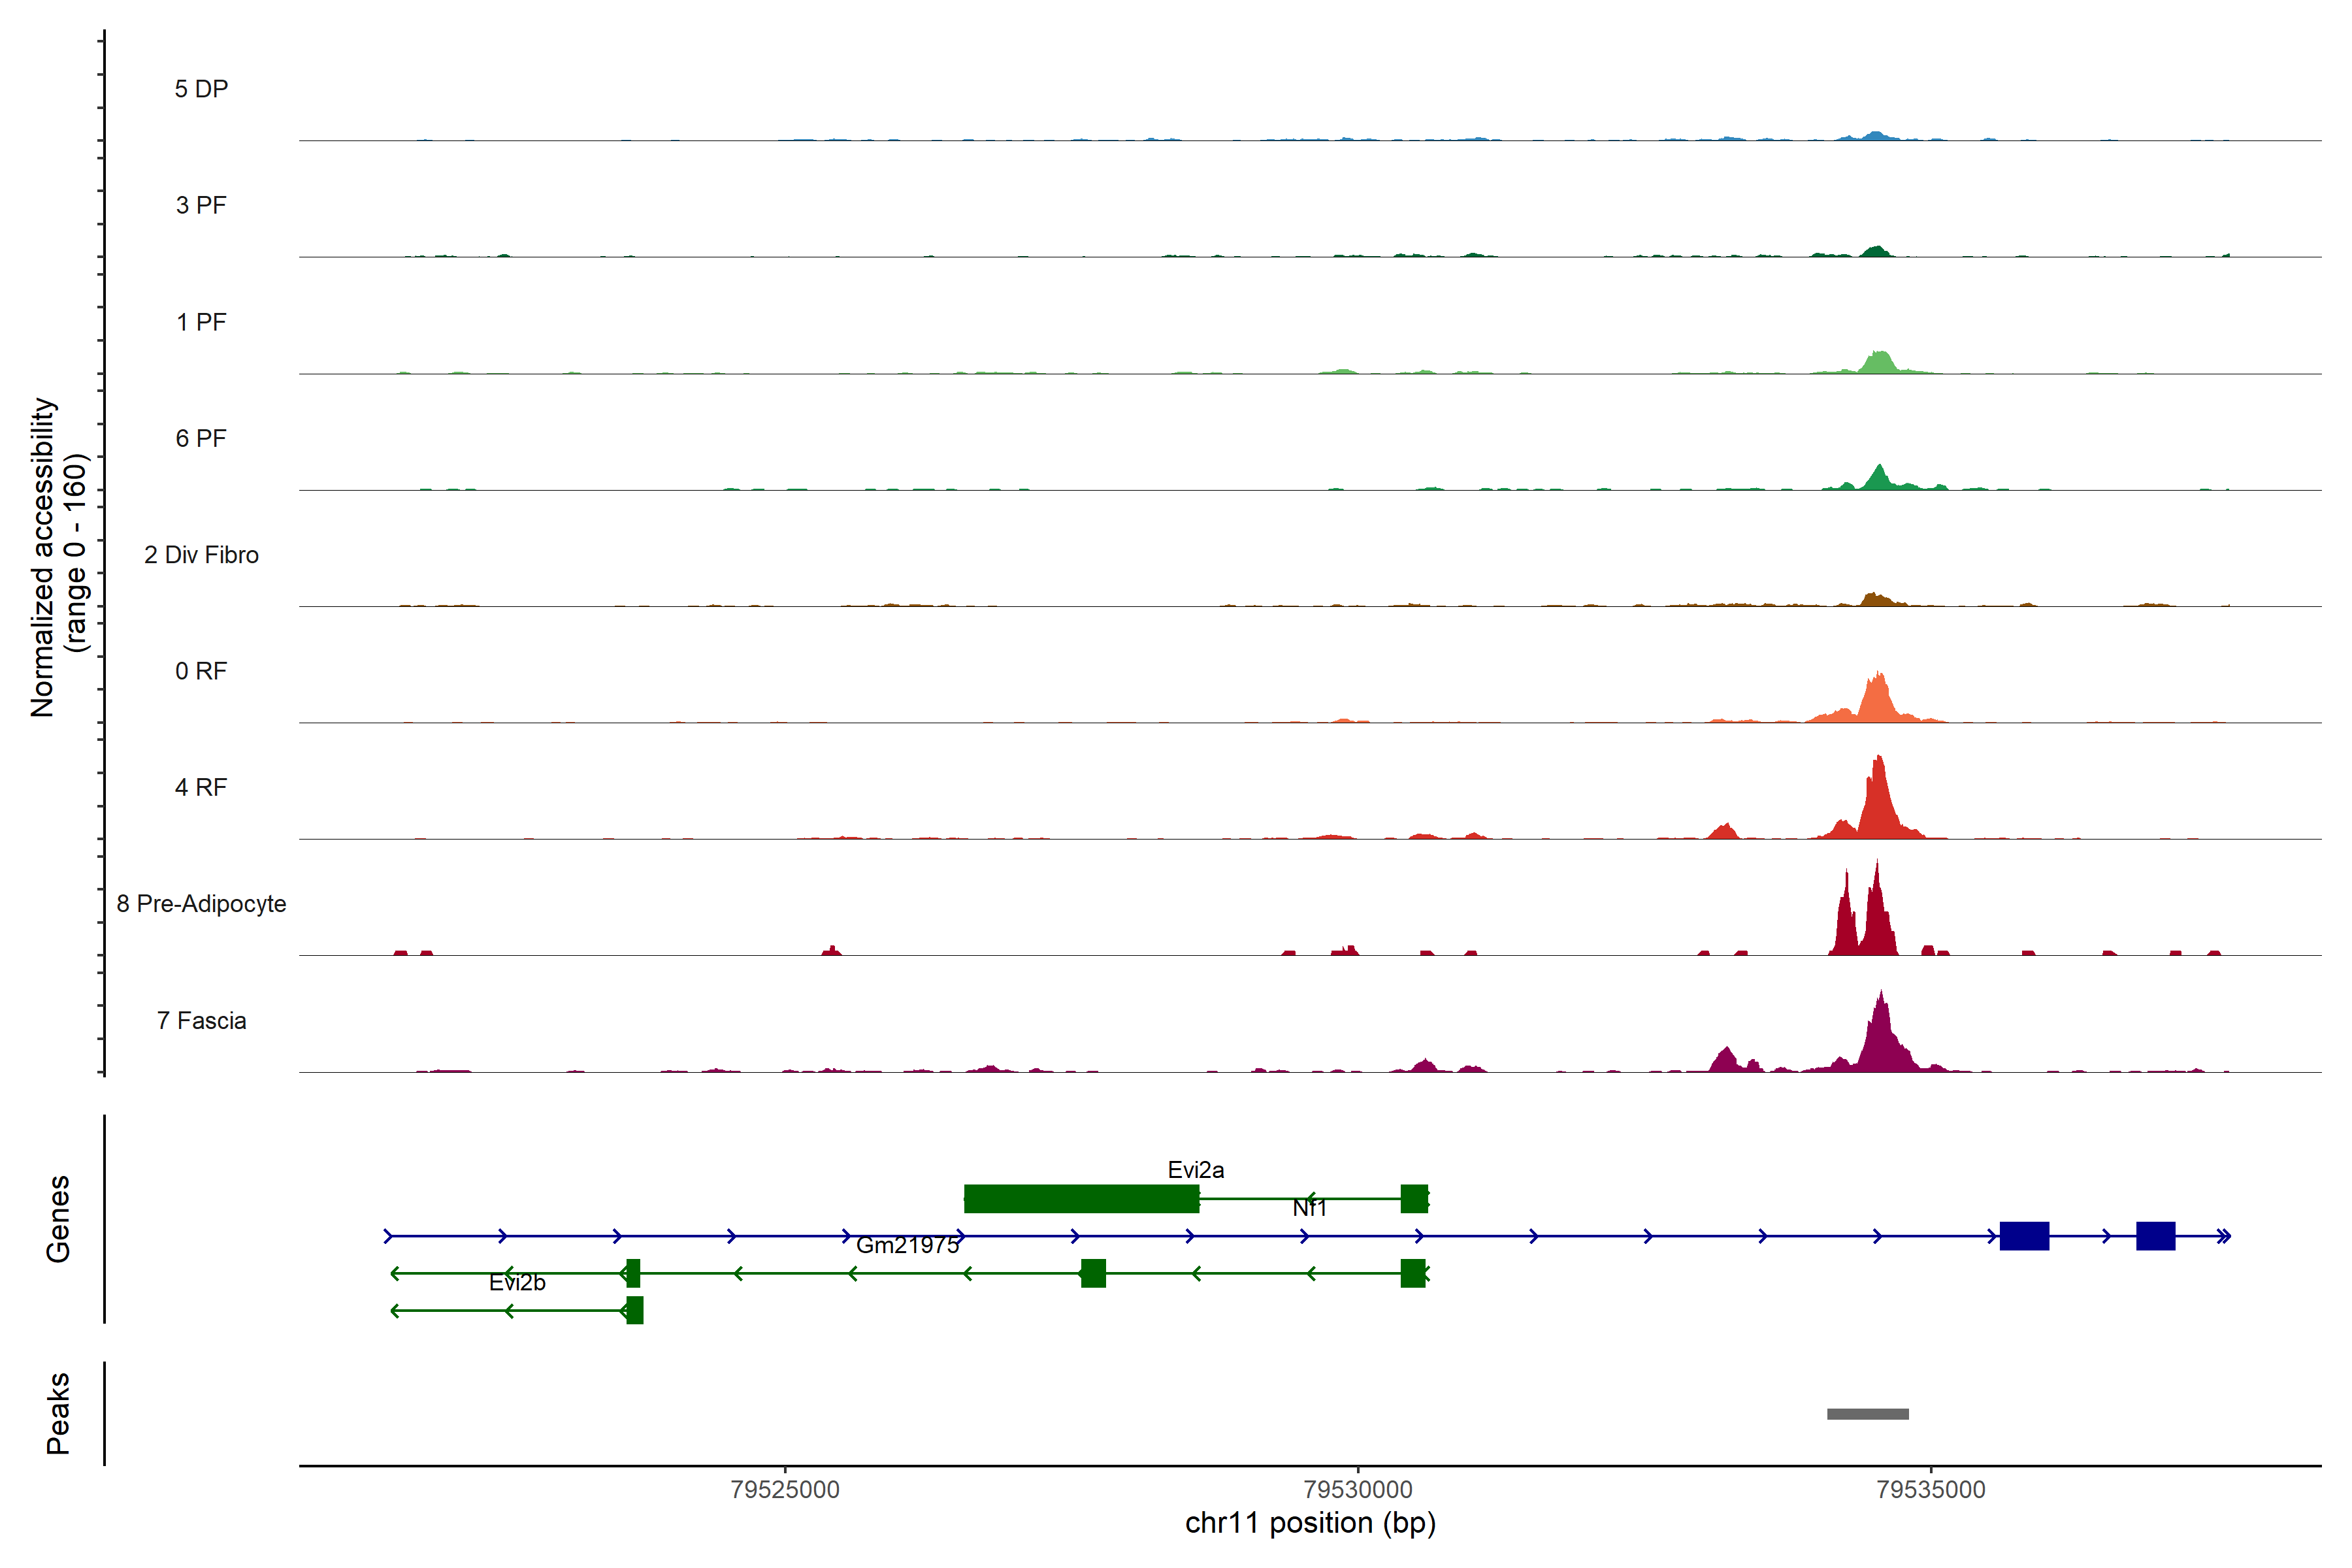Viewport: 2352px width, 1568px height.
Task: Click the chr11 position (bp) axis title
Action: [1310, 1523]
